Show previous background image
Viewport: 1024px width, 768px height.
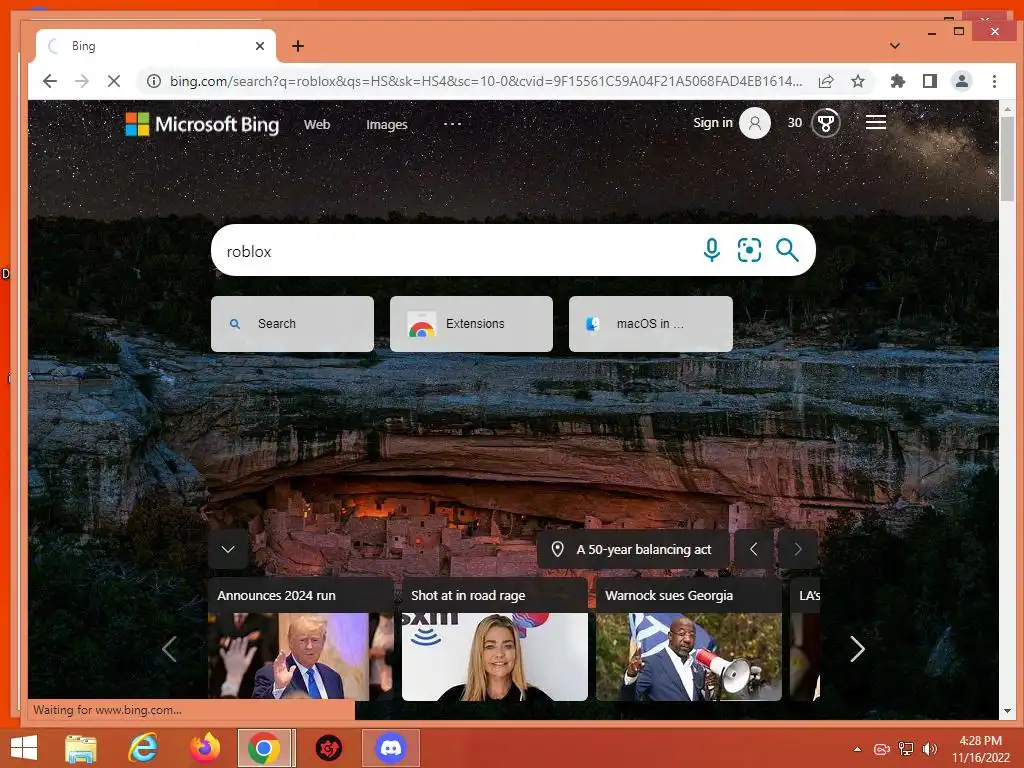coord(754,549)
